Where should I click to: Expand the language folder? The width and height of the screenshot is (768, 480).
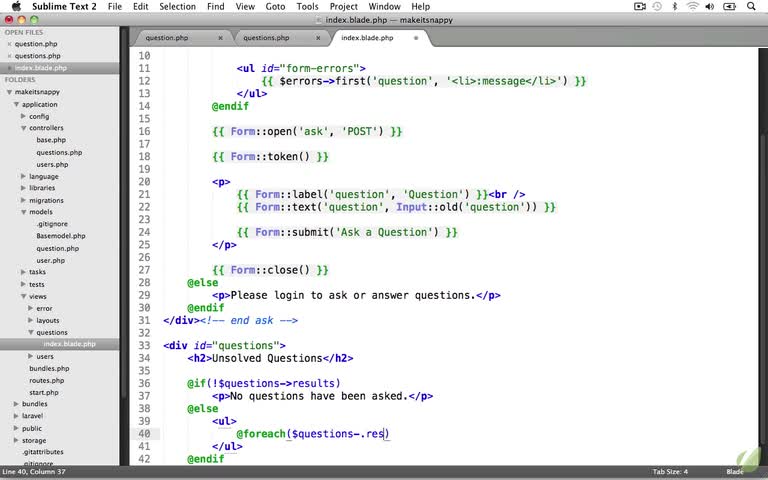[23, 176]
